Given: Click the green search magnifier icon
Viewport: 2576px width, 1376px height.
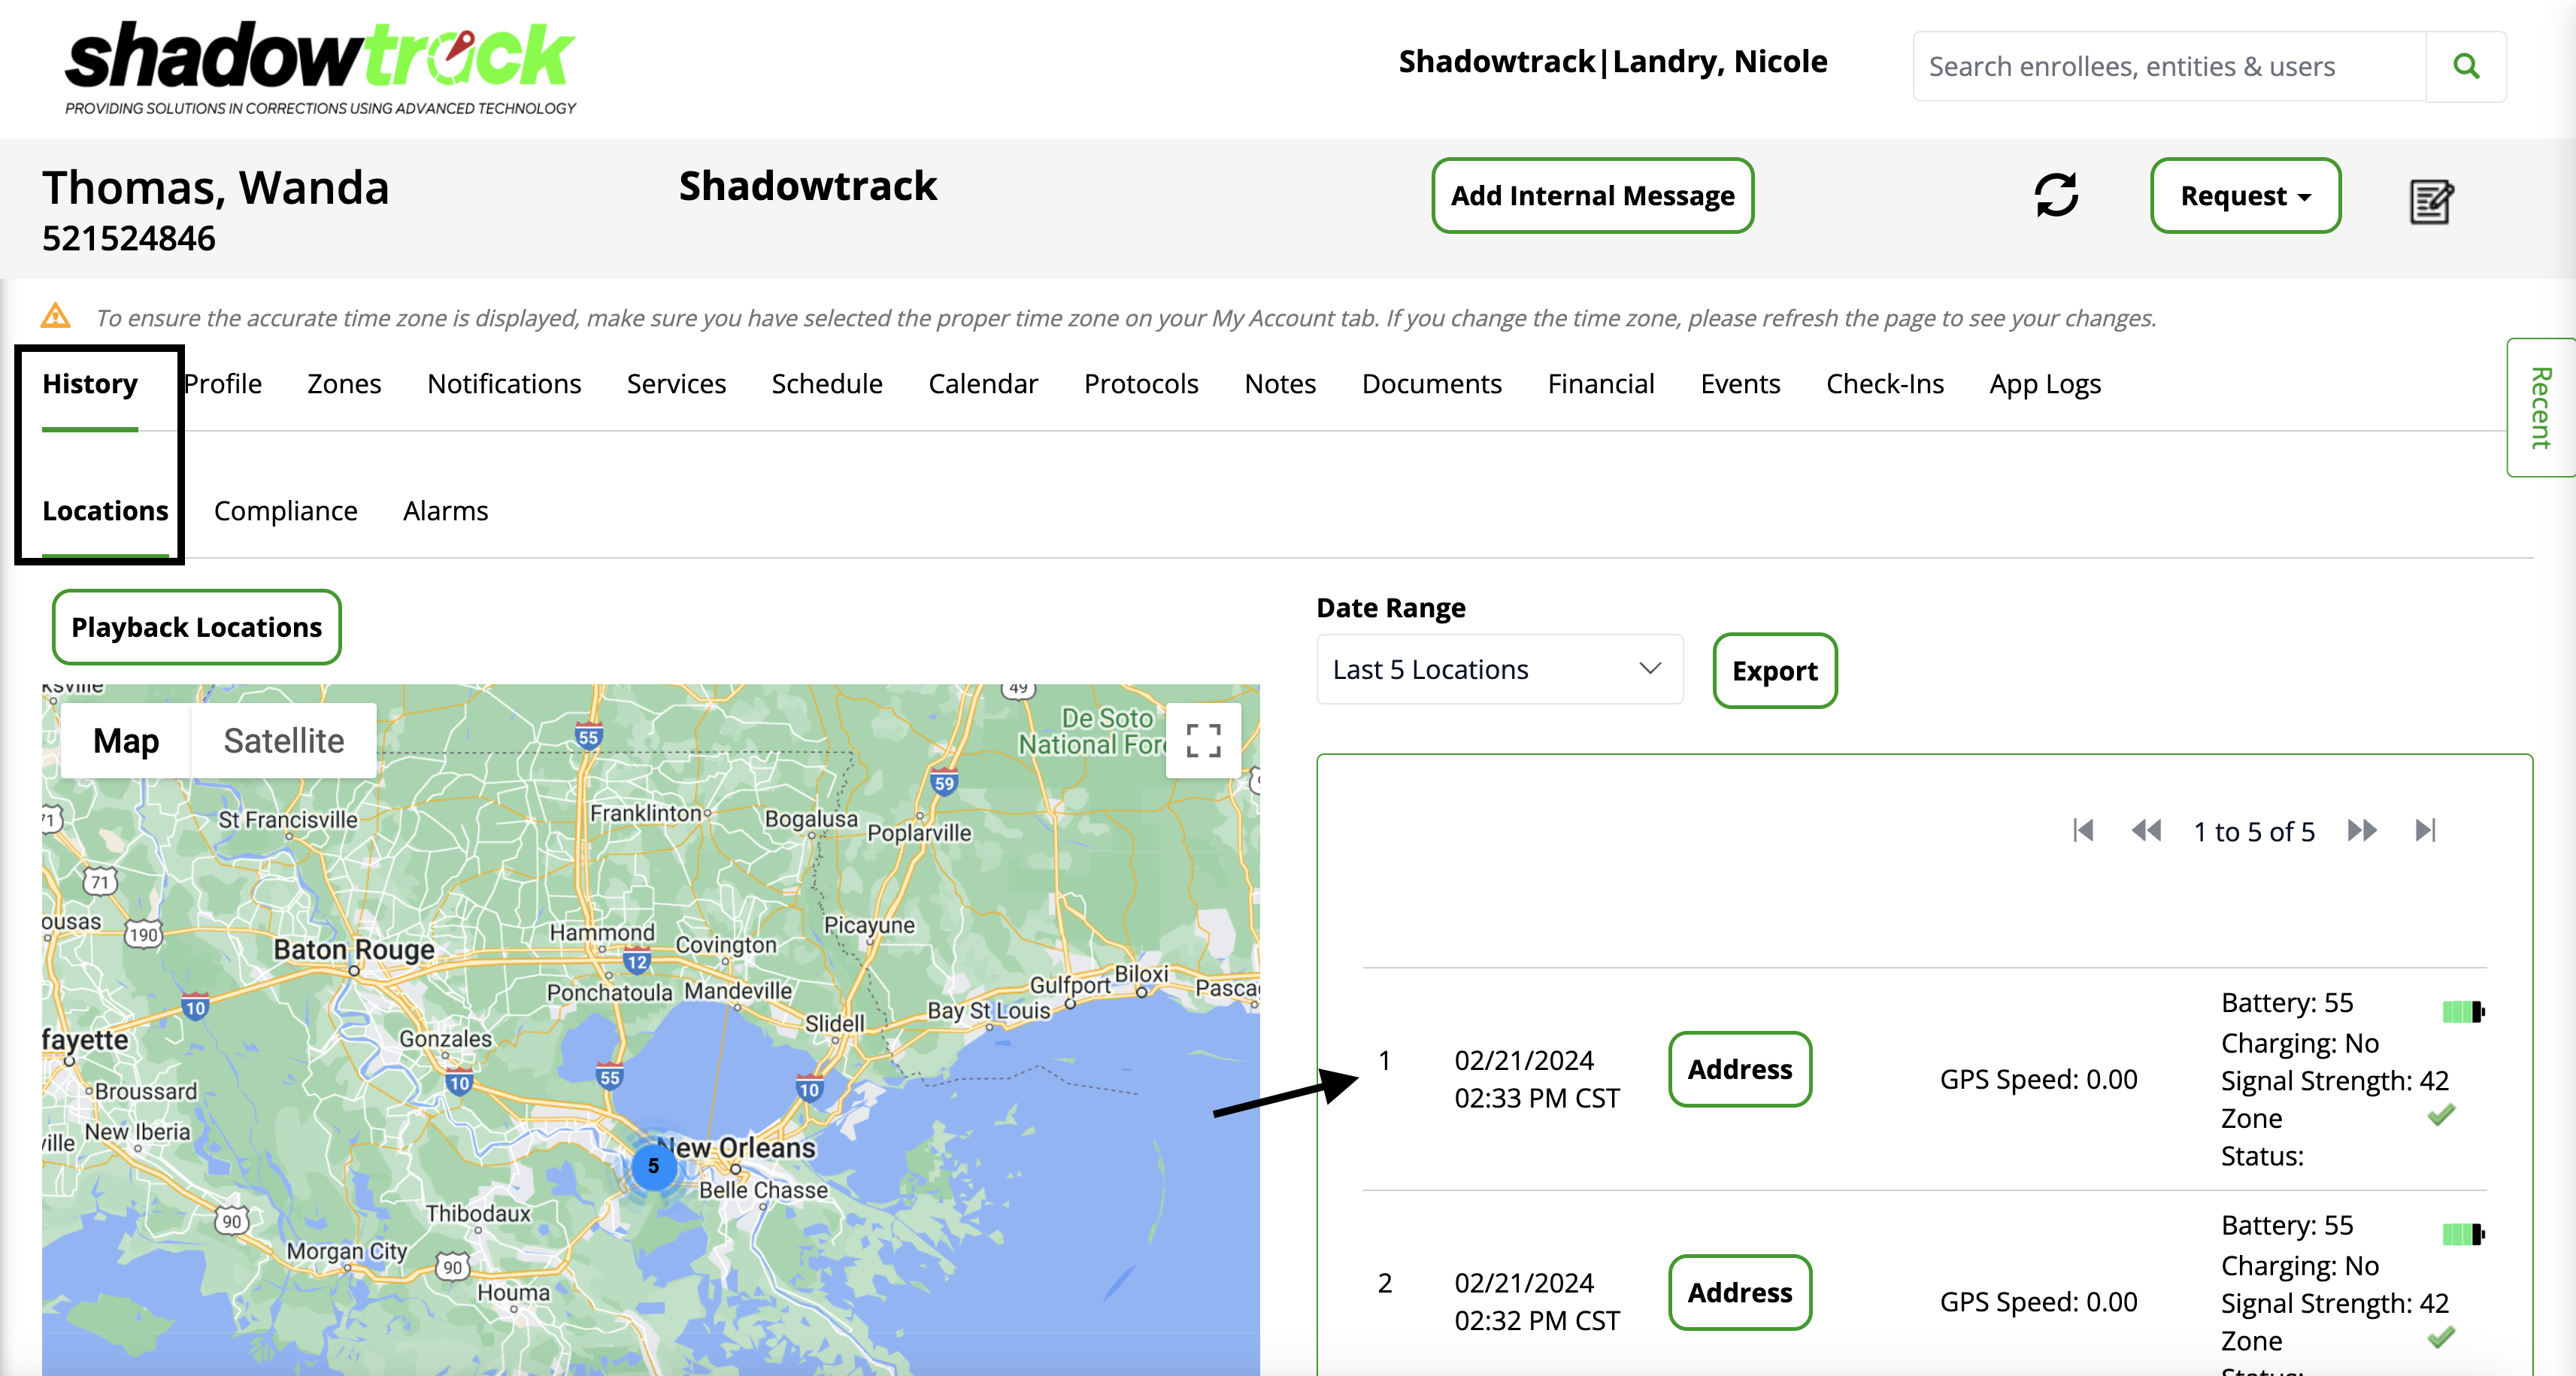Looking at the screenshot, I should click(2465, 66).
